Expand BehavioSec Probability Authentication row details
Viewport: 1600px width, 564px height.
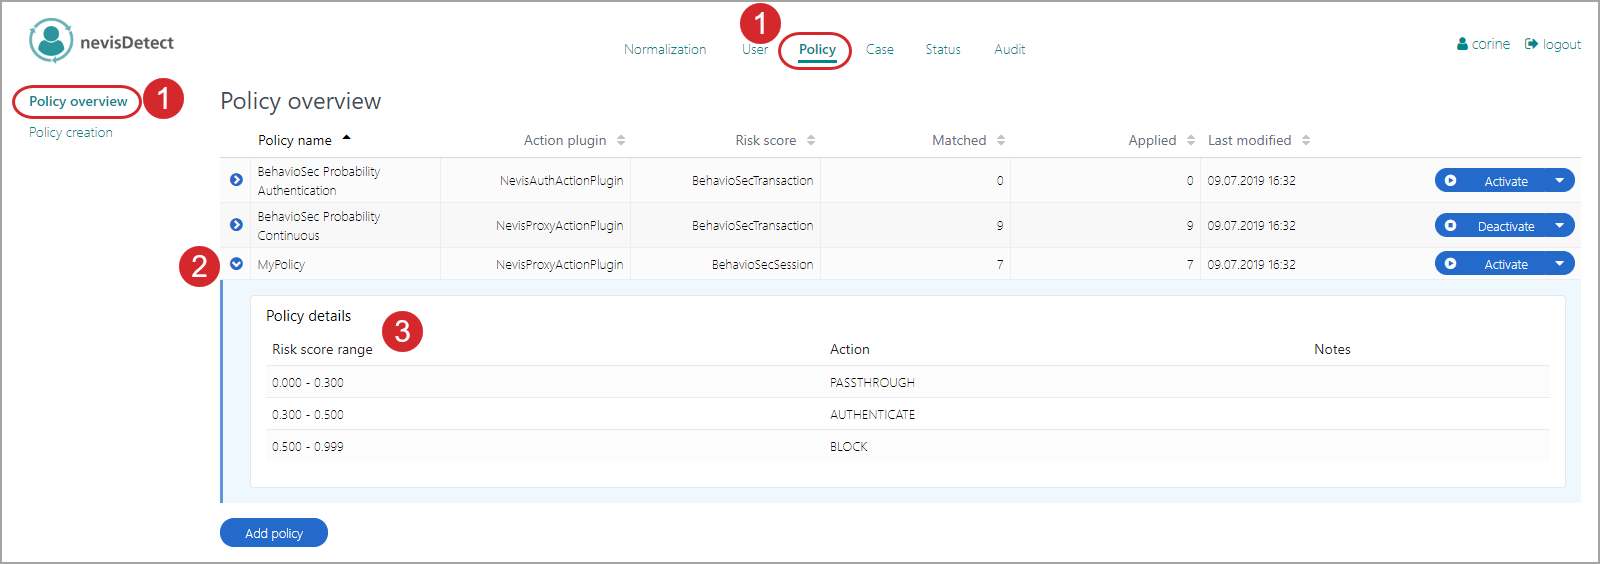click(x=236, y=180)
